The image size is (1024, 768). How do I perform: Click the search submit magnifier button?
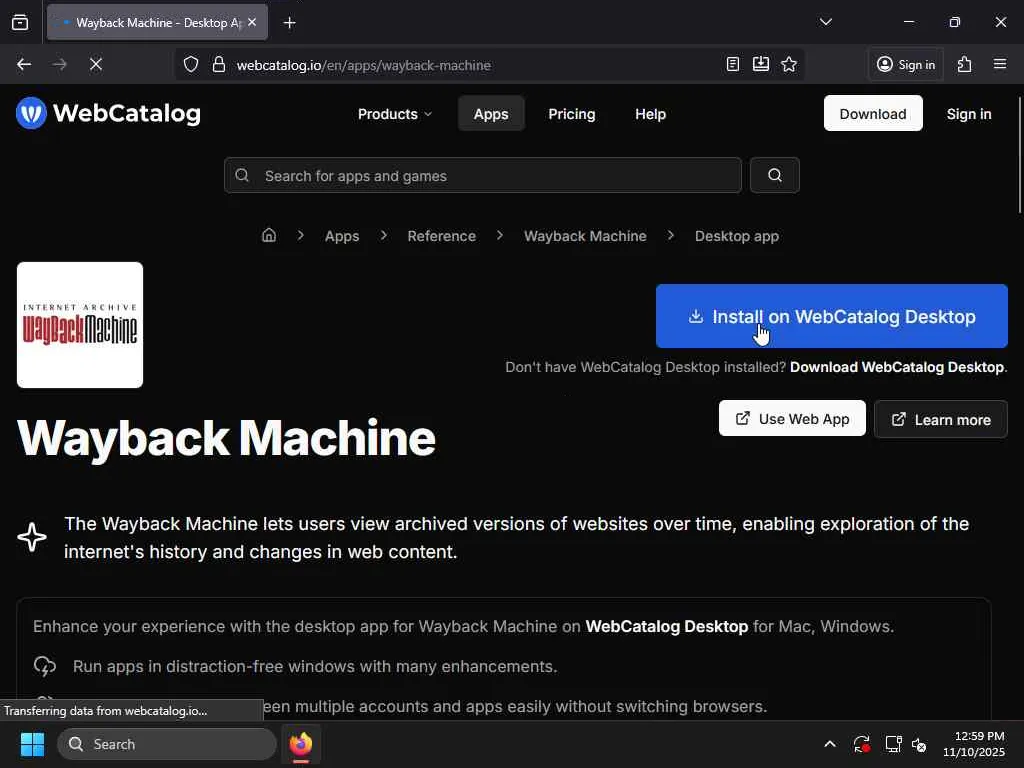tap(775, 175)
